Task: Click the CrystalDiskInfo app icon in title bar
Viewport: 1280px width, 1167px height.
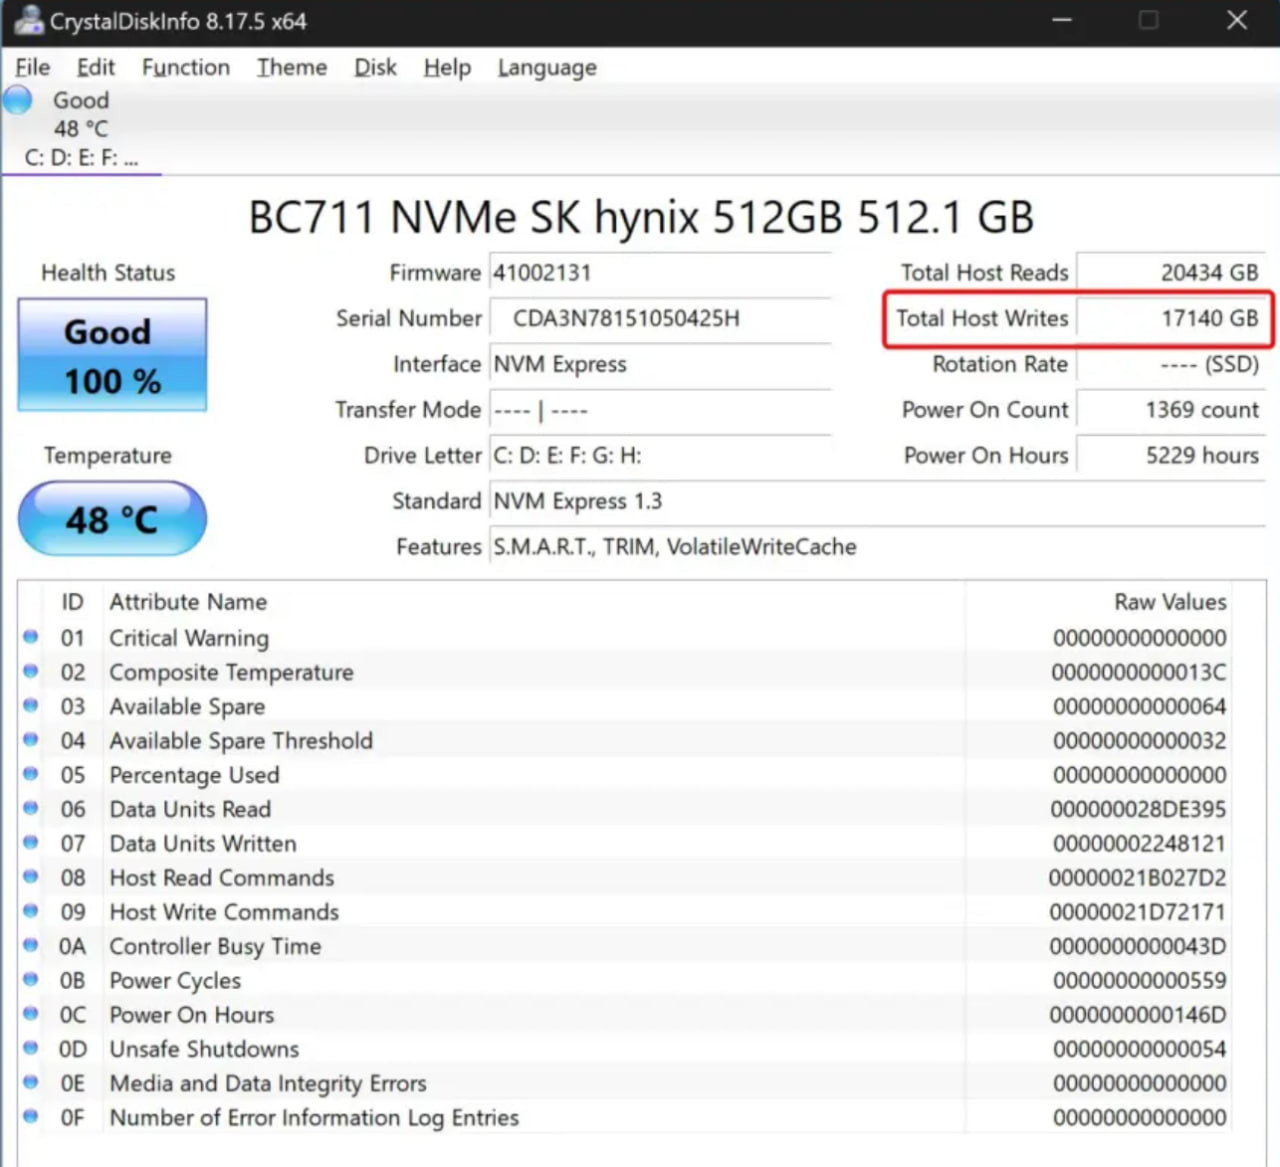Action: pos(28,21)
